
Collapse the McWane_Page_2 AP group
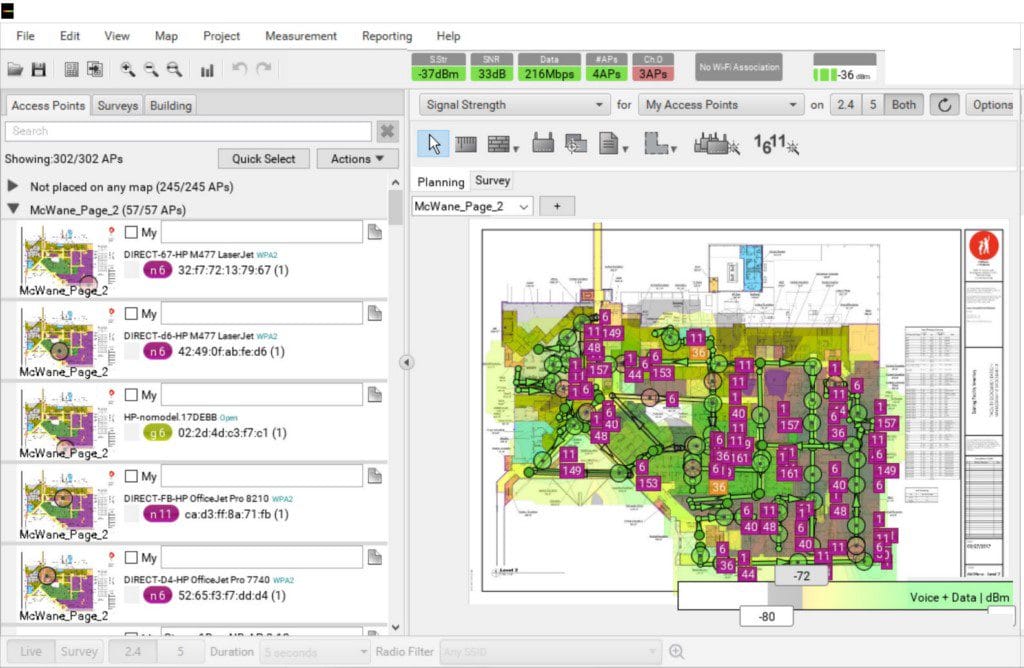(12, 210)
